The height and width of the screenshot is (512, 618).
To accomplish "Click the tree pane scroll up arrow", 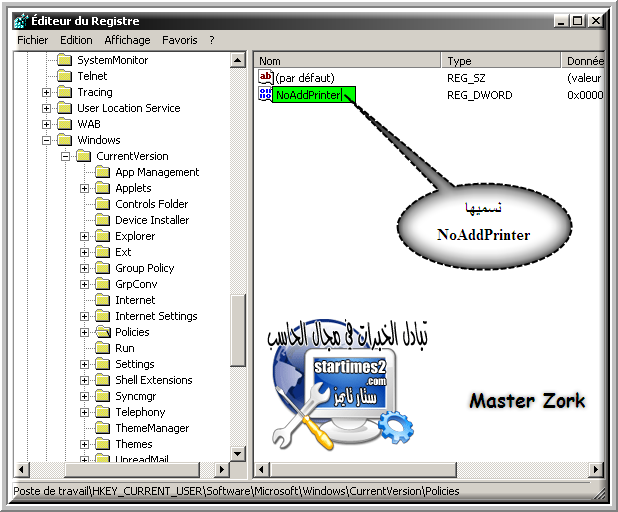I will pos(238,60).
